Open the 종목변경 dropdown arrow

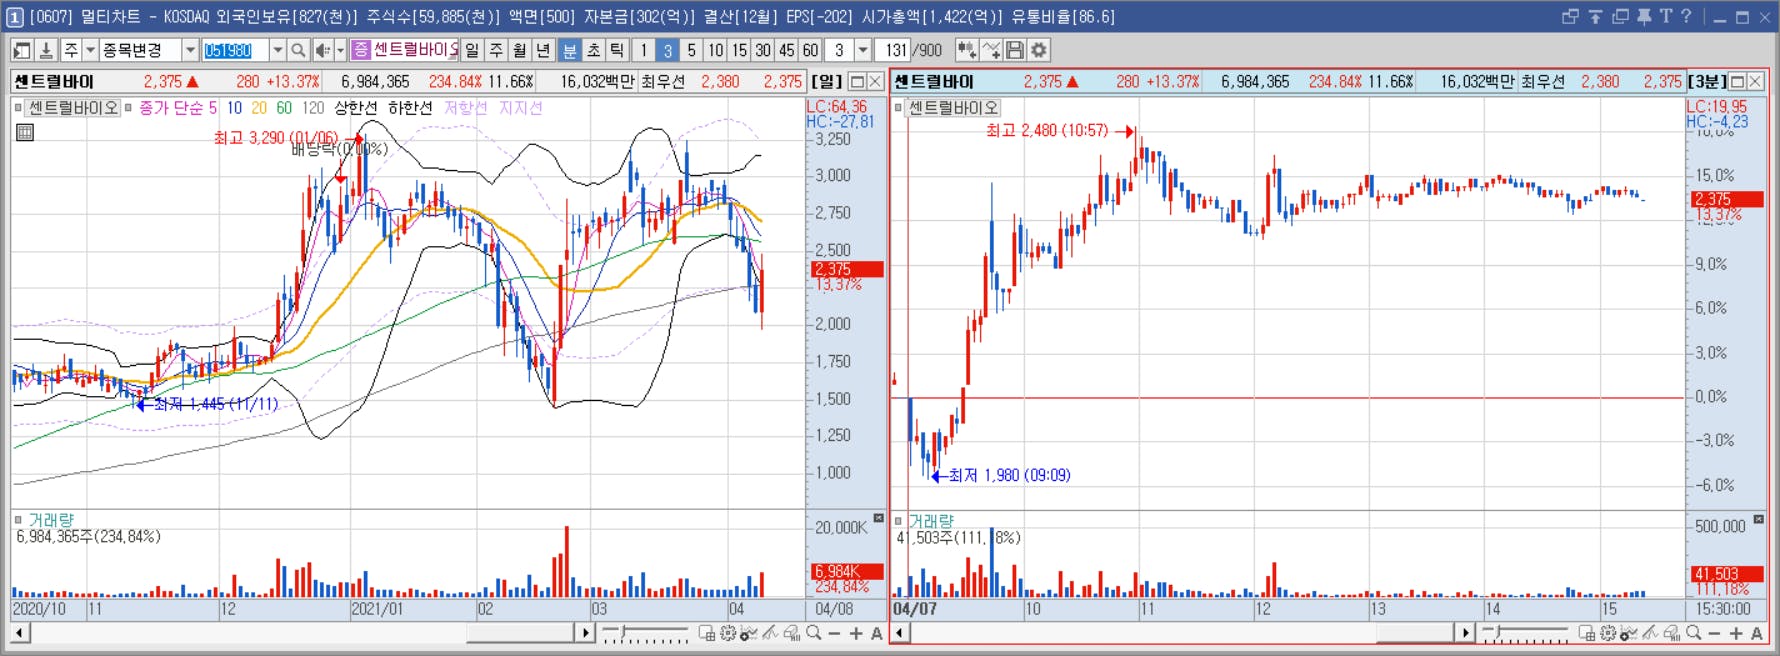coord(190,50)
